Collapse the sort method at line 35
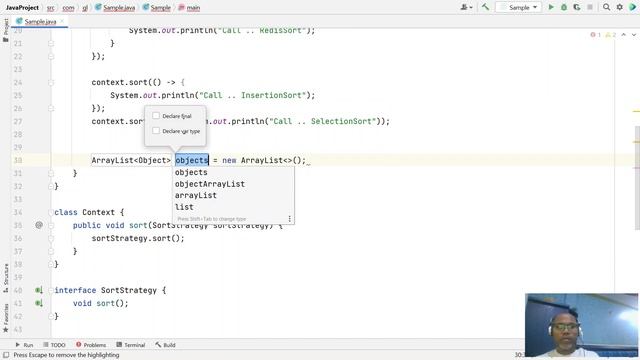The height and width of the screenshot is (360, 640). coord(51,225)
